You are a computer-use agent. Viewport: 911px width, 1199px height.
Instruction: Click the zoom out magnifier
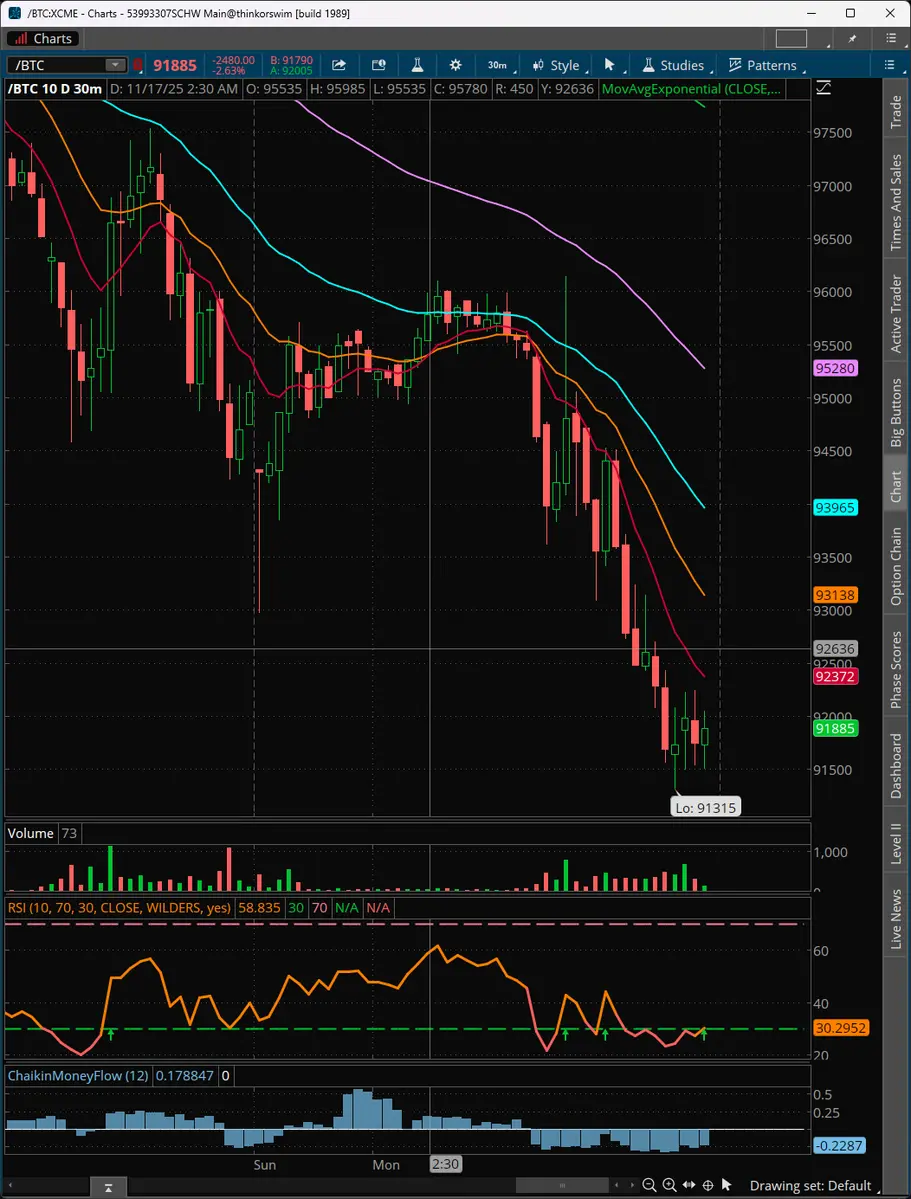point(649,1185)
